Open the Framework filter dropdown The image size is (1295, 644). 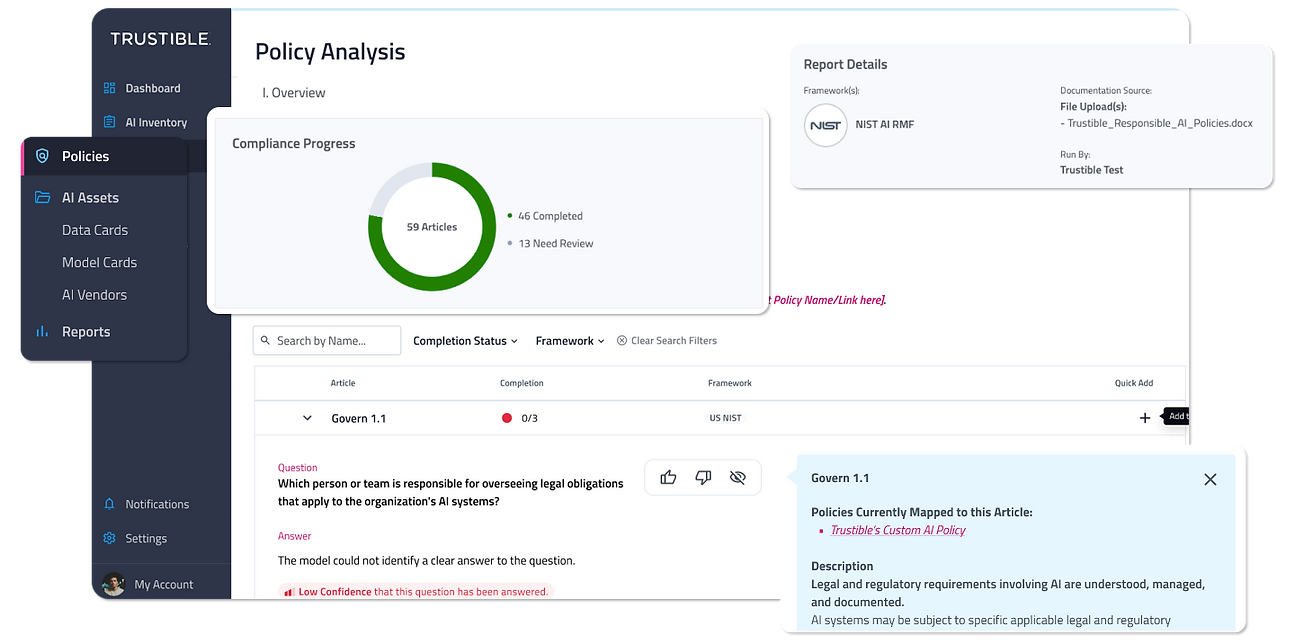coord(570,341)
